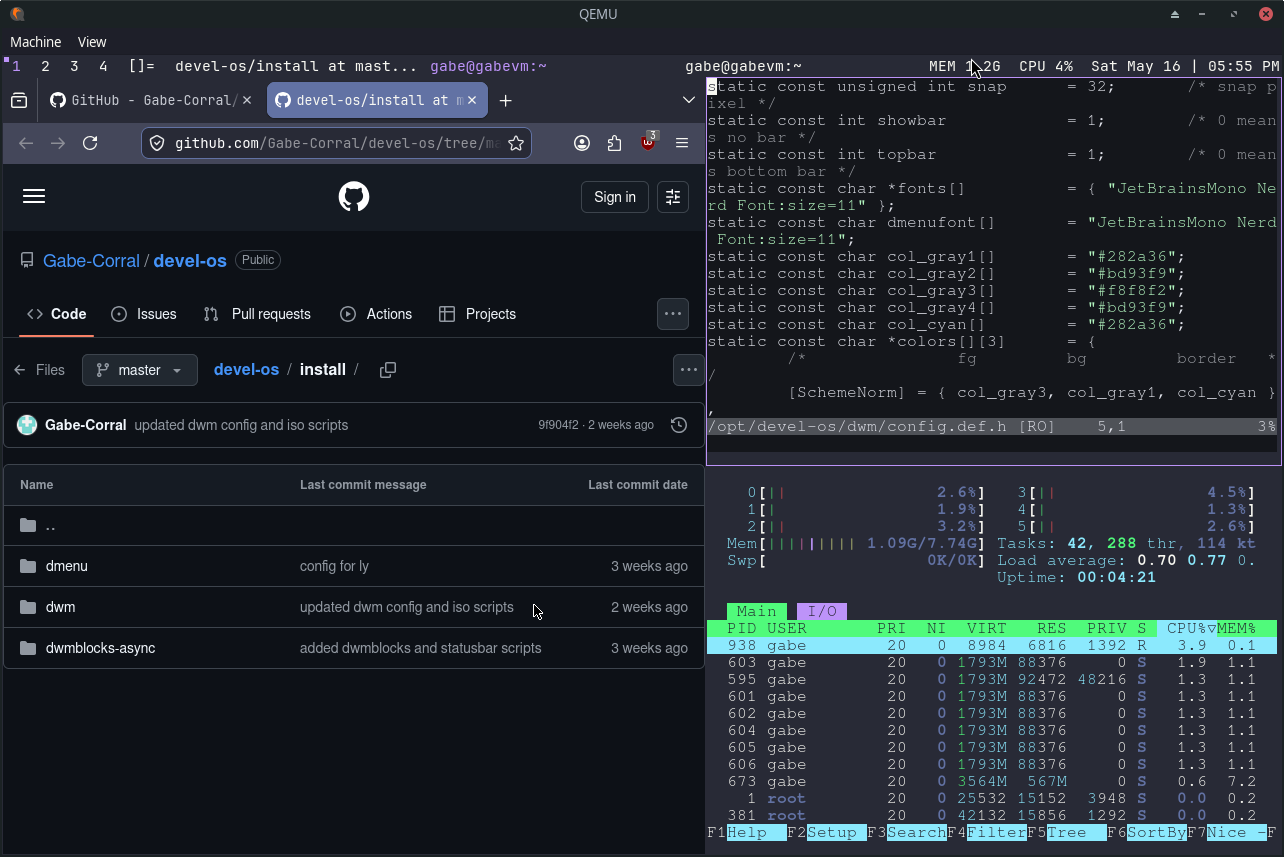Open the Firefox hamburger application menu
The image size is (1284, 857).
[x=682, y=143]
